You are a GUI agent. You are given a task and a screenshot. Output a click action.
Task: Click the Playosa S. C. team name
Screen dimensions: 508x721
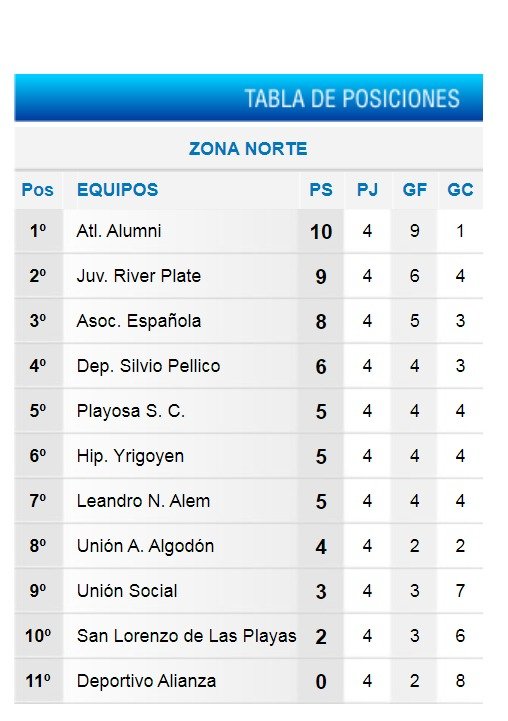131,411
